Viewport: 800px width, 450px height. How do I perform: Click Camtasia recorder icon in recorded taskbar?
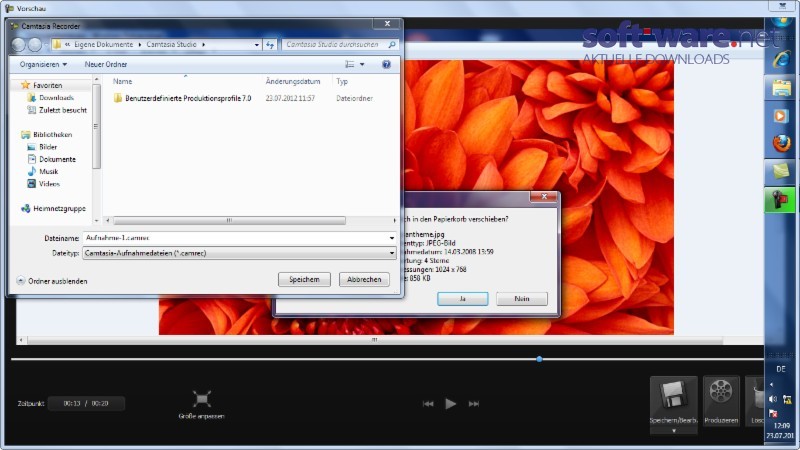(781, 199)
